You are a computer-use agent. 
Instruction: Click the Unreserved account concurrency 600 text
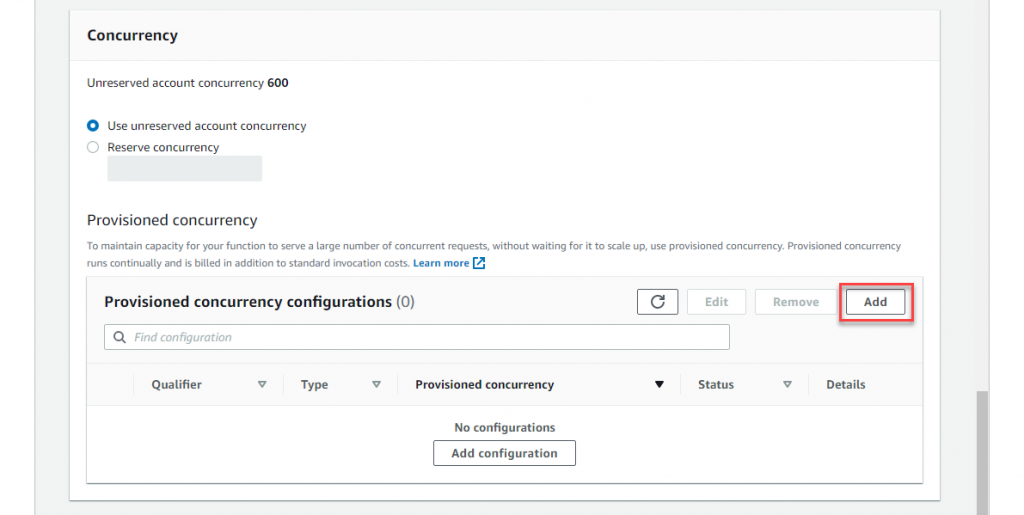point(187,83)
